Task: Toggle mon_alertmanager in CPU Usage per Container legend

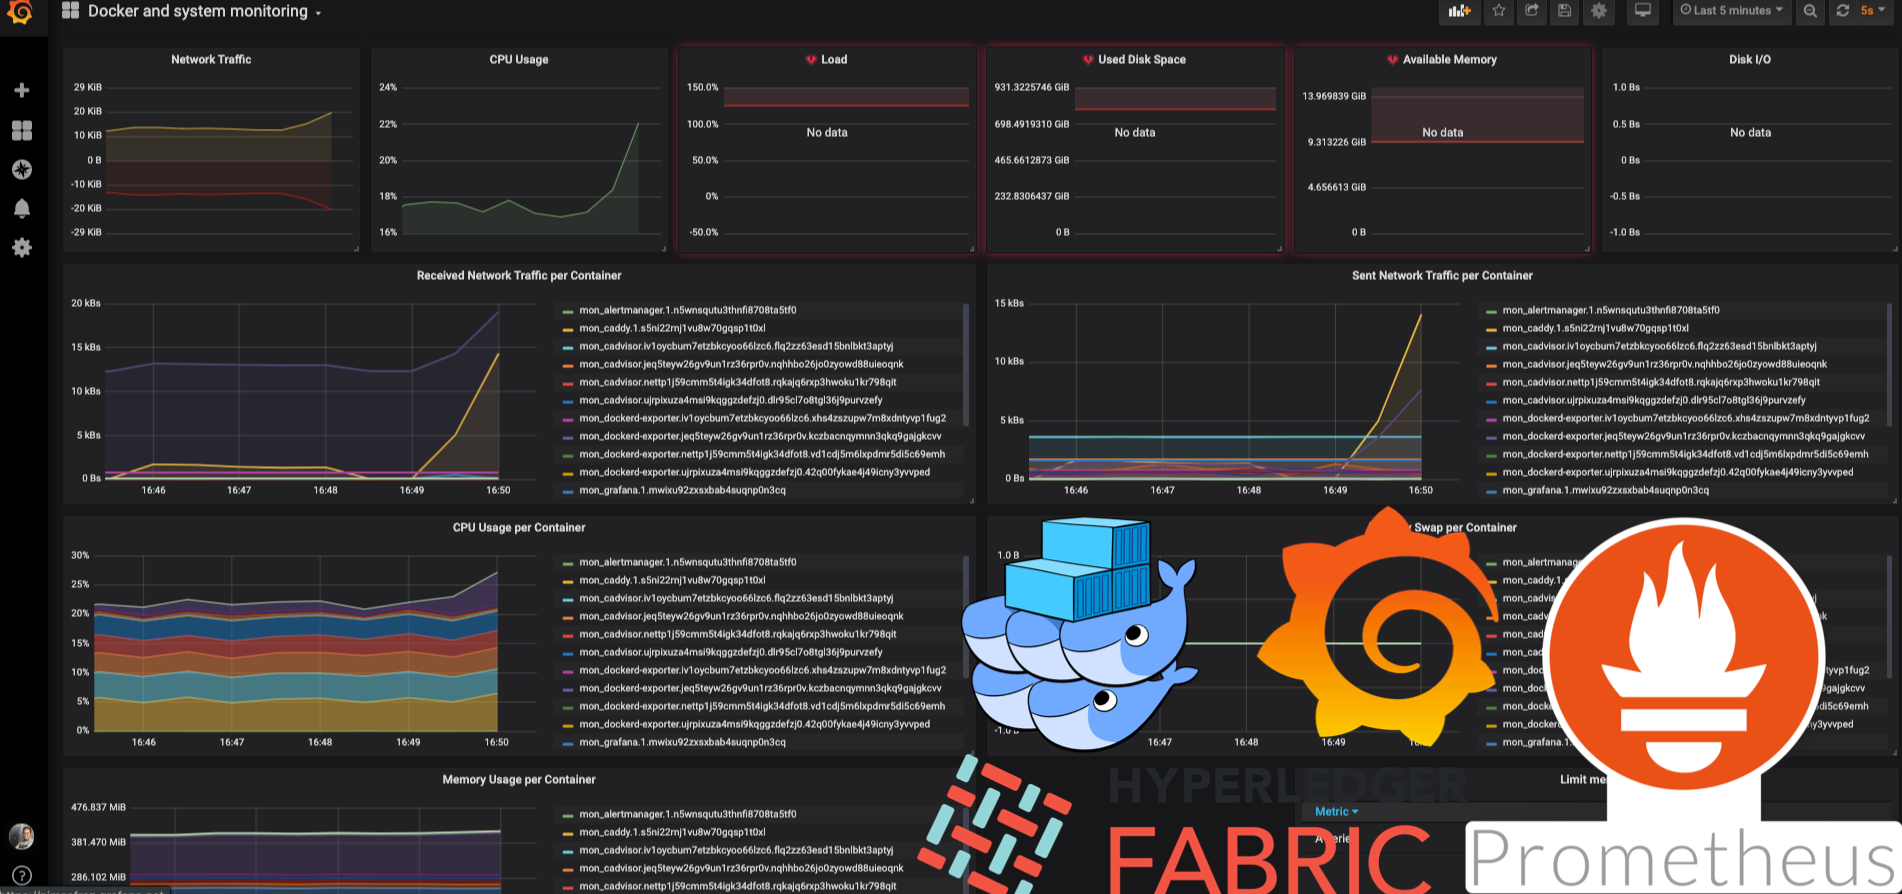Action: click(688, 563)
